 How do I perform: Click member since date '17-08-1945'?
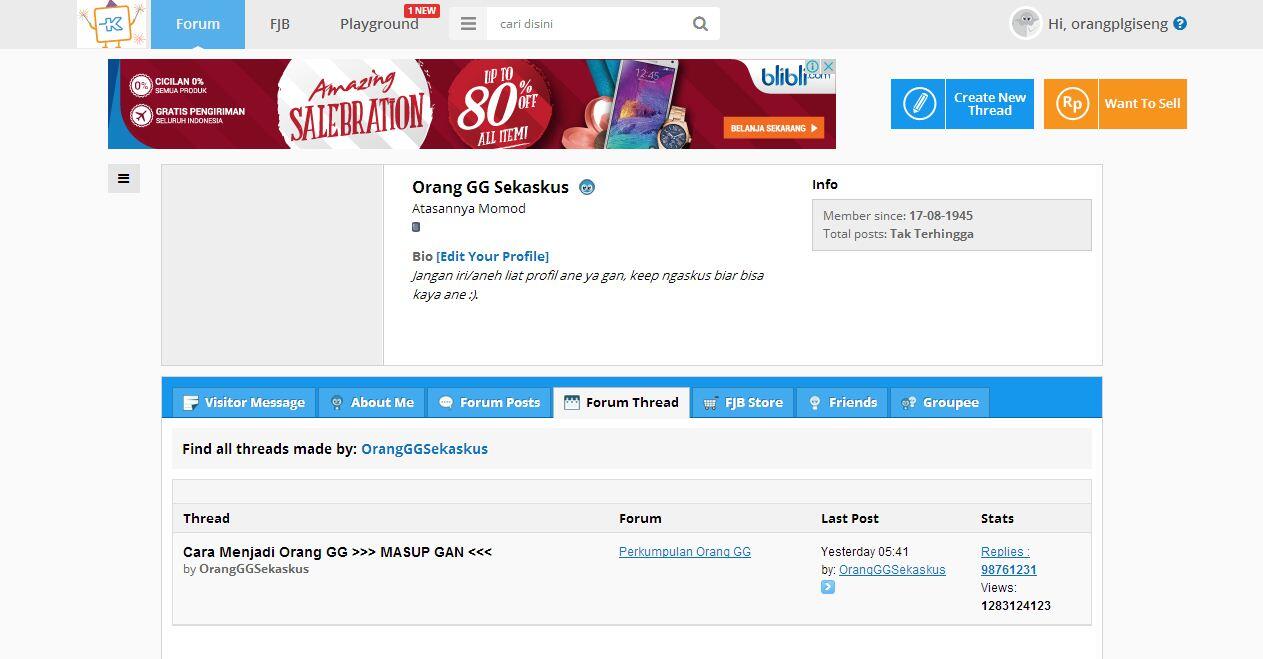[941, 216]
